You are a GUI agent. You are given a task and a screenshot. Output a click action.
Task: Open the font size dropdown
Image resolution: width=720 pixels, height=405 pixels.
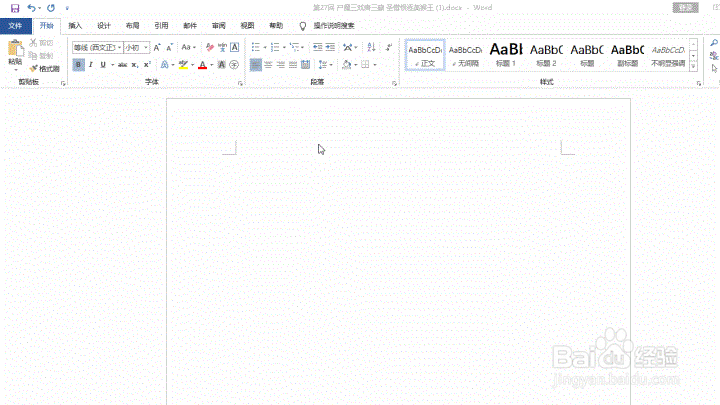[146, 47]
